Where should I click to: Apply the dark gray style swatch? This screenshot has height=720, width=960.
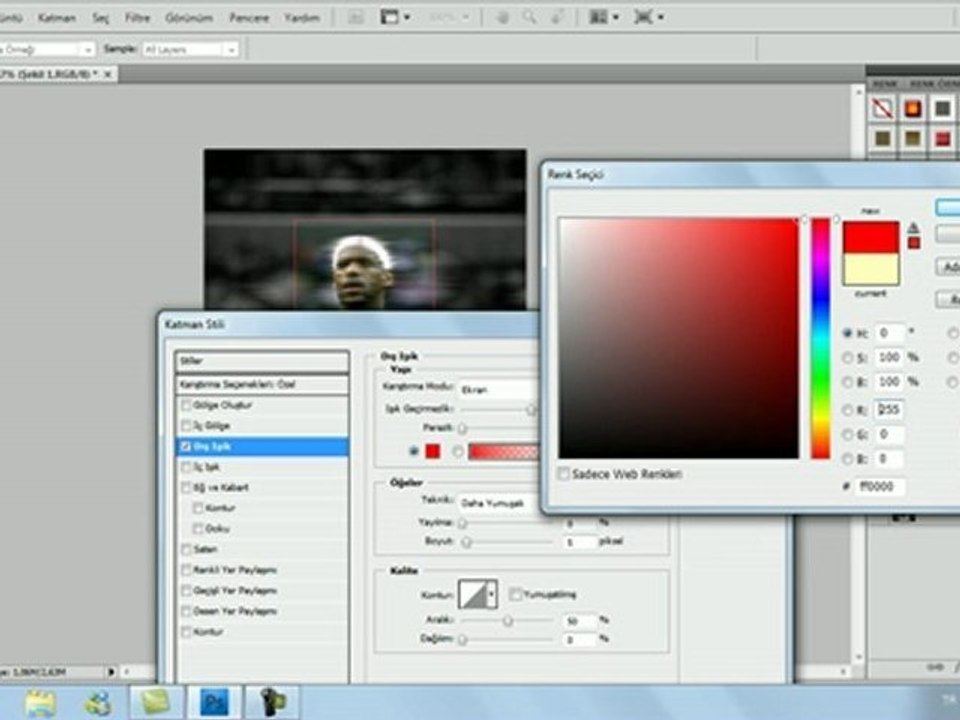coord(942,108)
